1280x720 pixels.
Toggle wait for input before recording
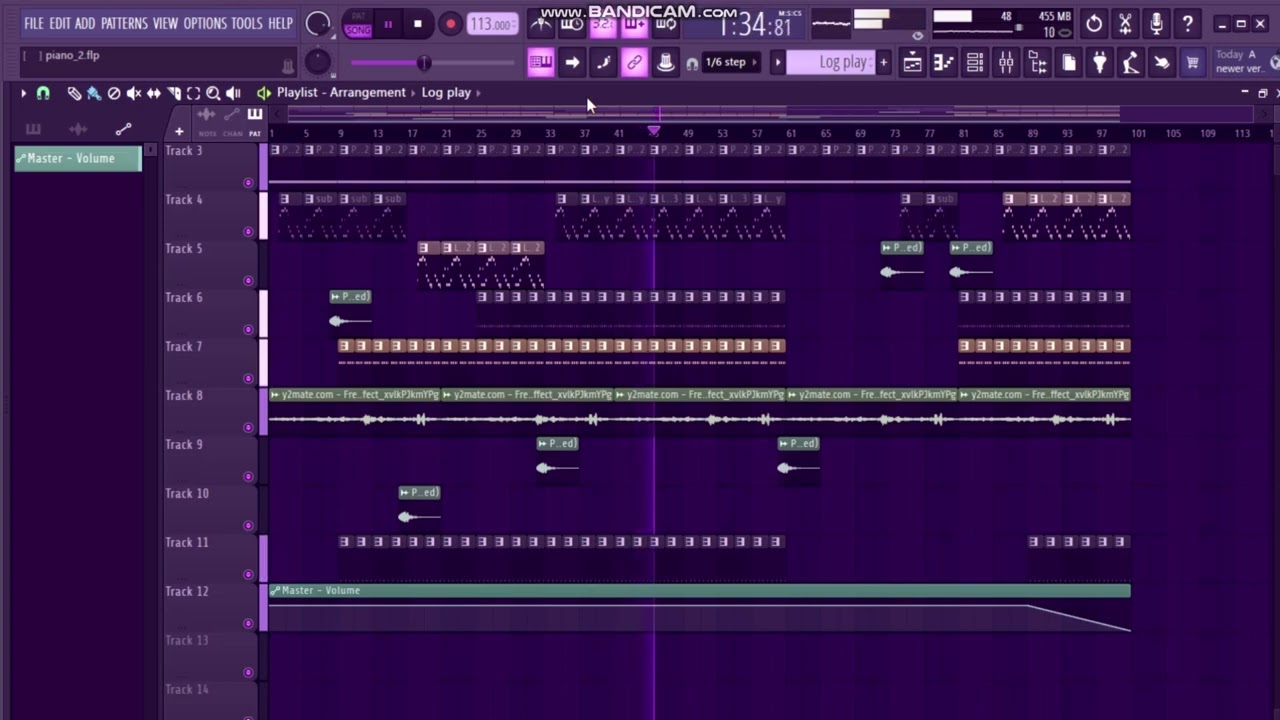pyautogui.click(x=572, y=23)
